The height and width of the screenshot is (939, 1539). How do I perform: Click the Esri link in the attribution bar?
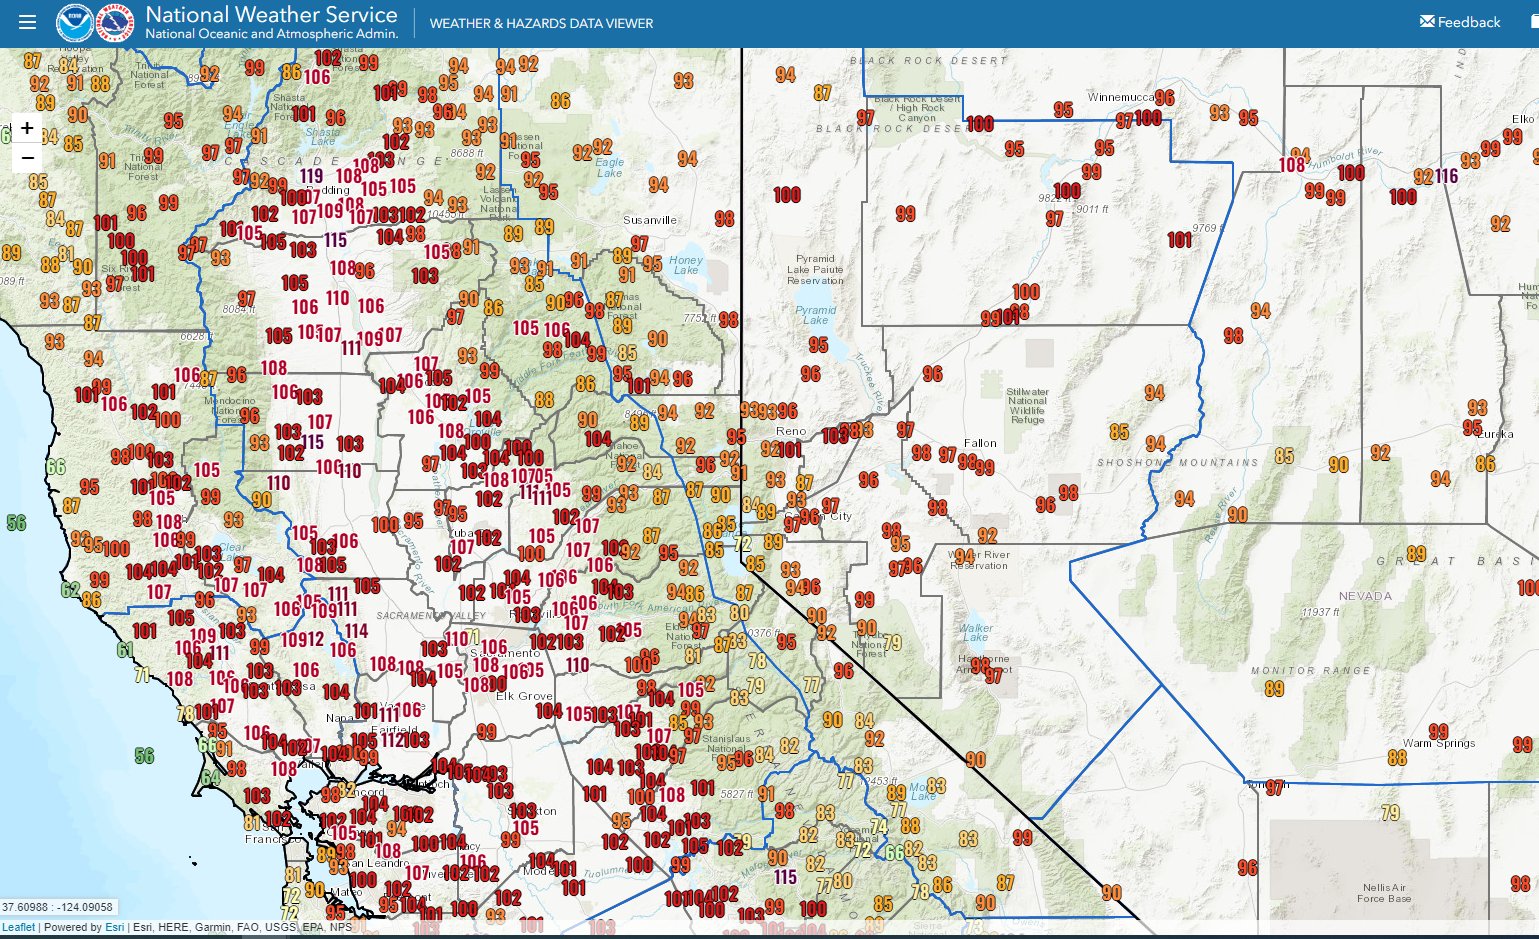point(113,927)
